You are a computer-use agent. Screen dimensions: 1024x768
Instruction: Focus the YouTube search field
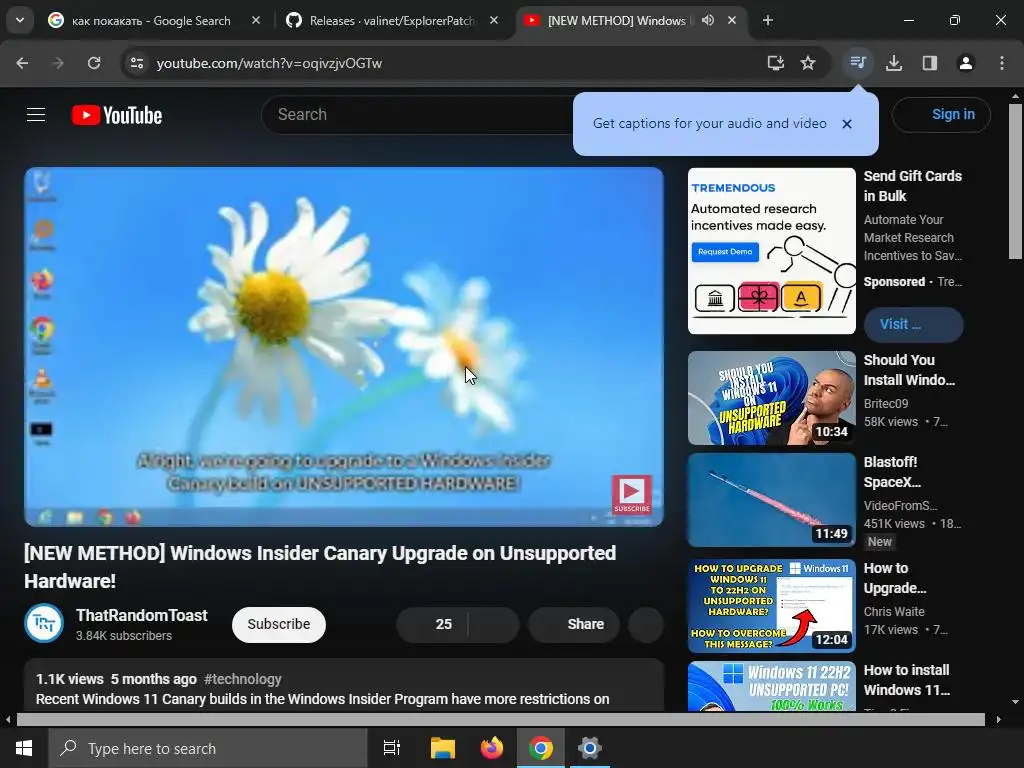pyautogui.click(x=418, y=115)
